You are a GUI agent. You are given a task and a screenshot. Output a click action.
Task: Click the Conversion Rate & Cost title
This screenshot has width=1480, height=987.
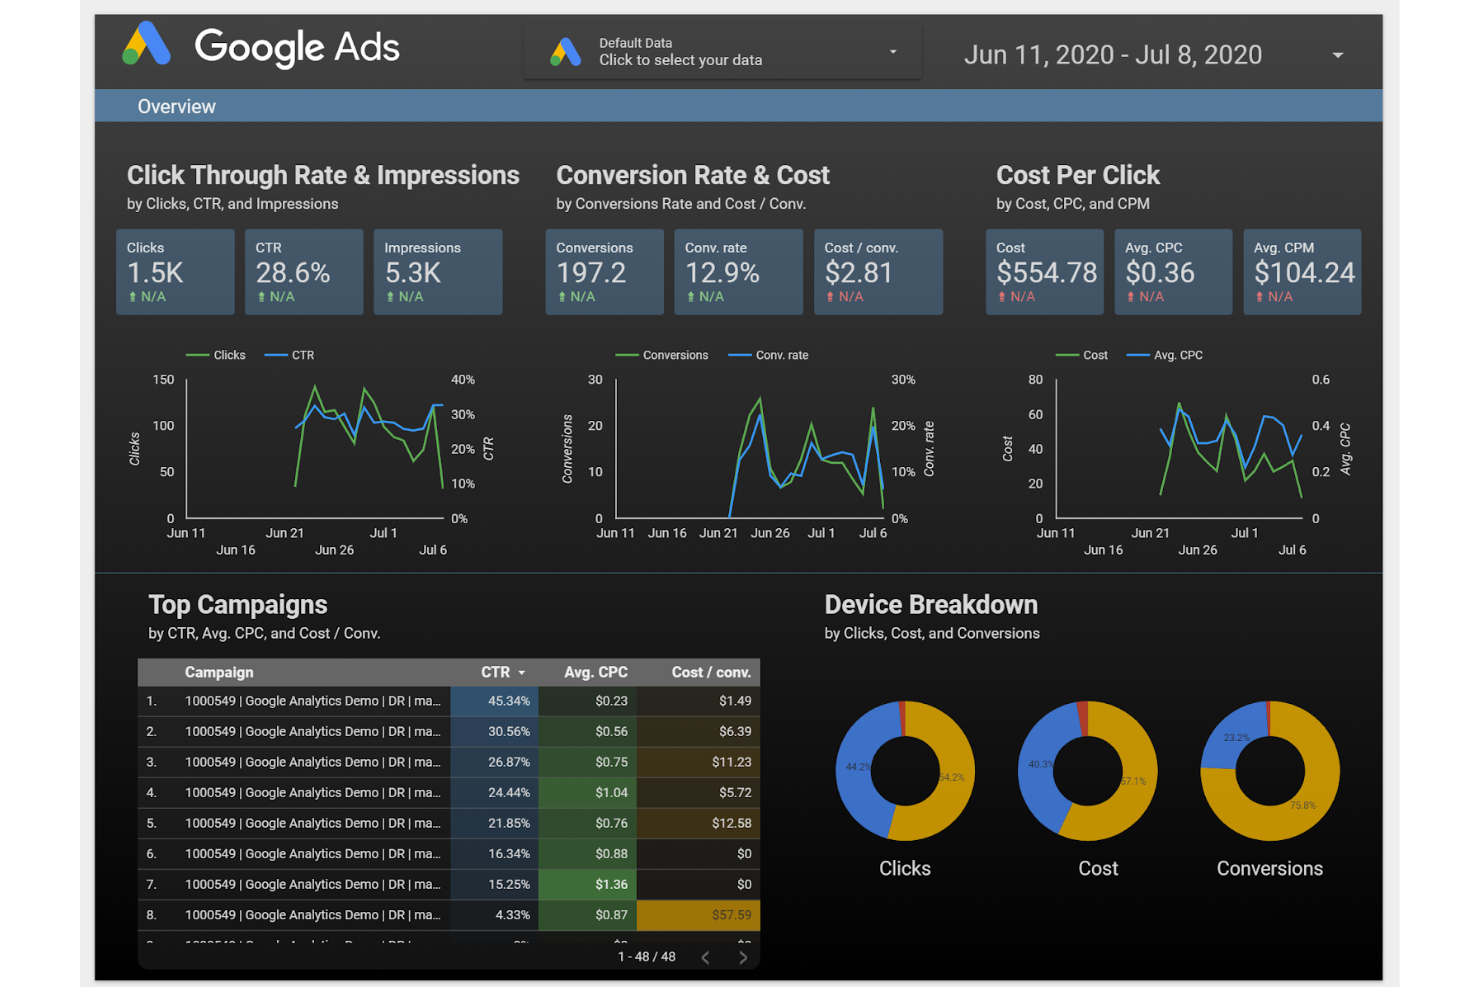click(x=693, y=175)
